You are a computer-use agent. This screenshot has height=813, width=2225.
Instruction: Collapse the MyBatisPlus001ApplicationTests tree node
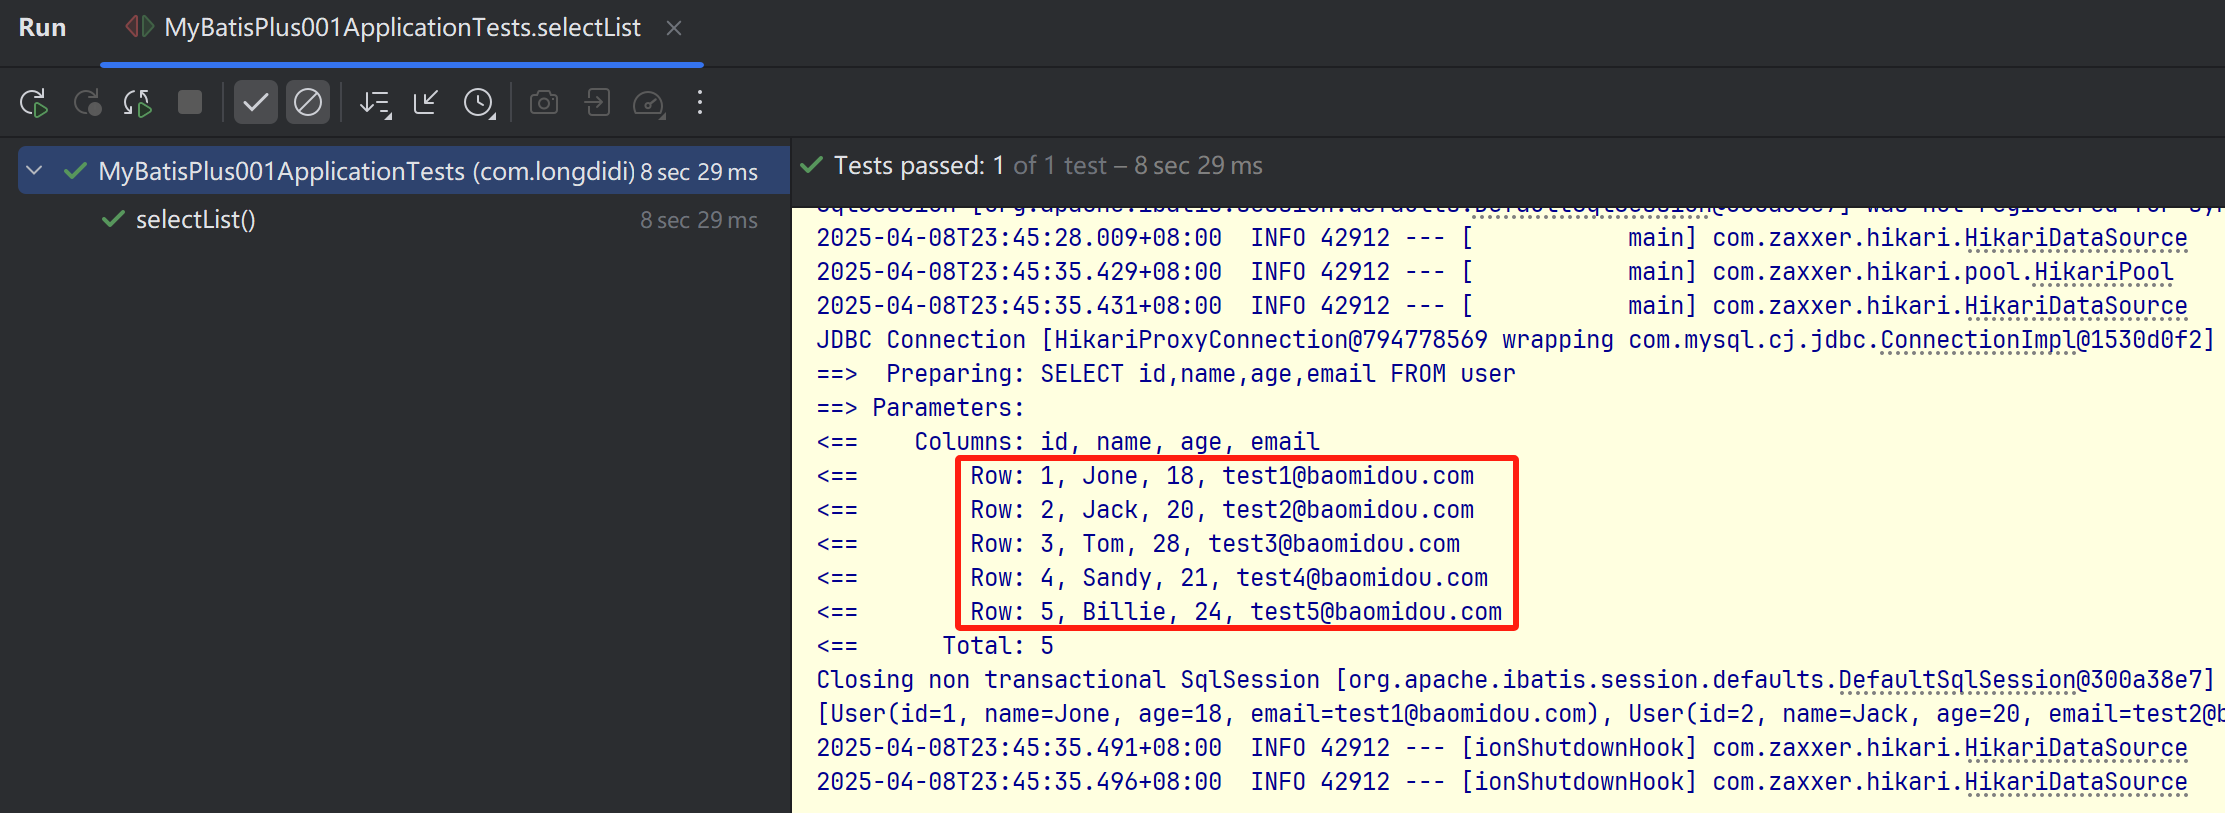click(x=35, y=171)
